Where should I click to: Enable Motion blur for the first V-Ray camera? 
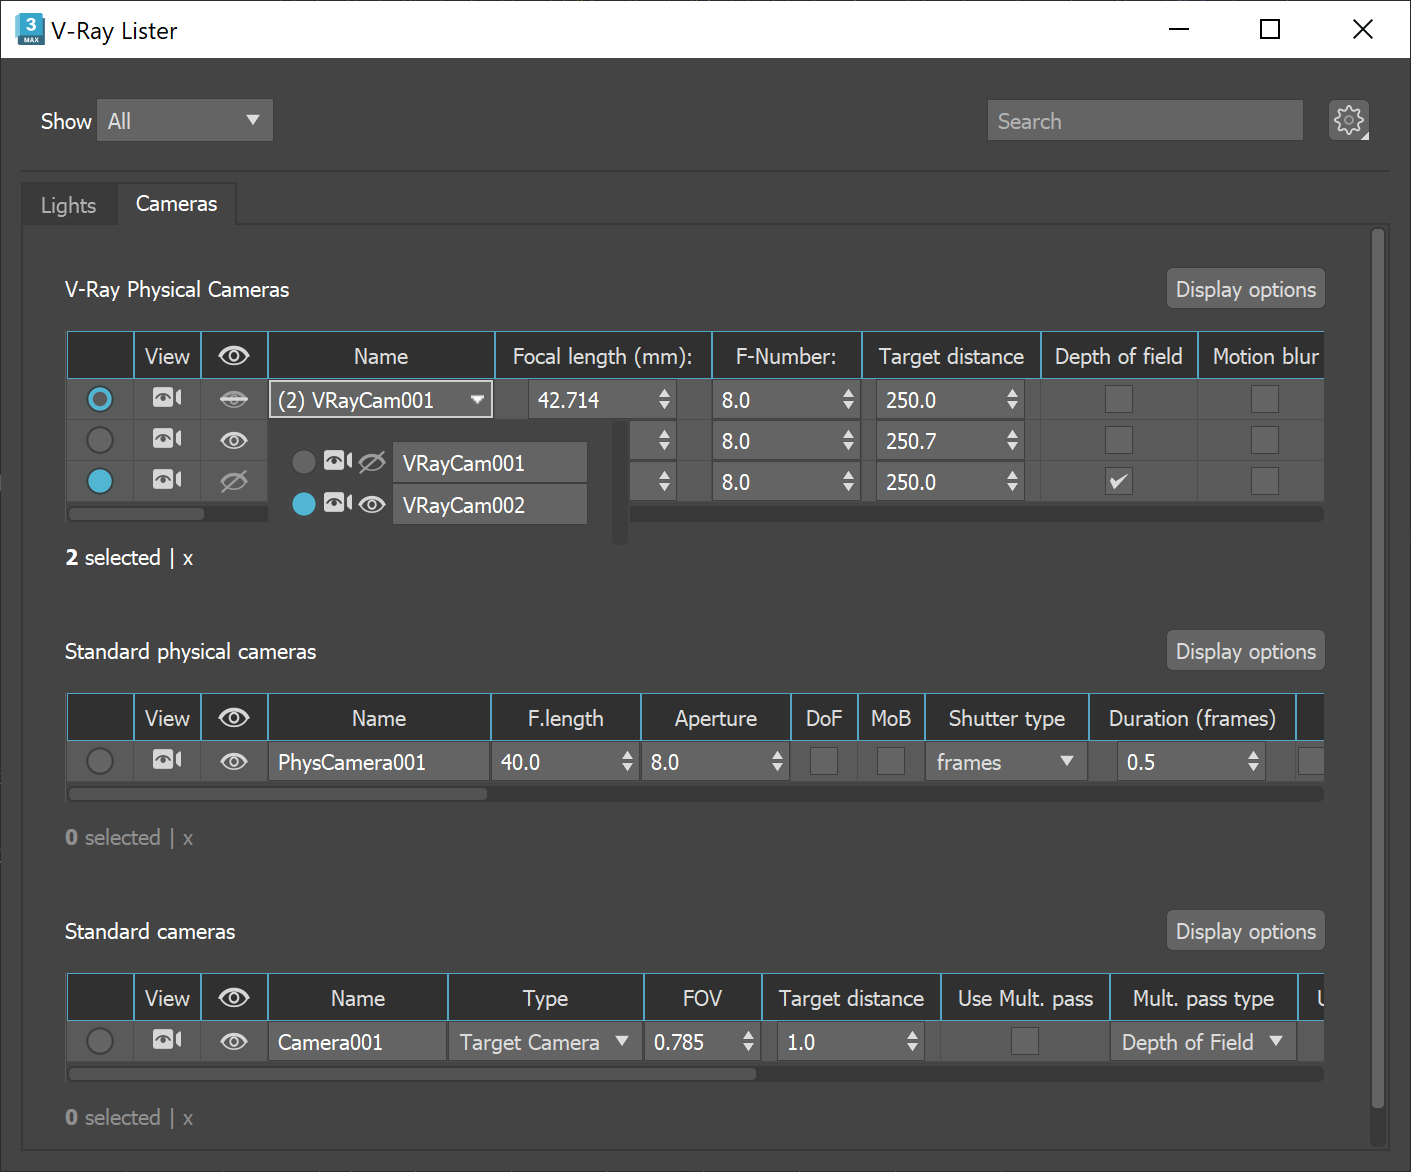(1263, 399)
